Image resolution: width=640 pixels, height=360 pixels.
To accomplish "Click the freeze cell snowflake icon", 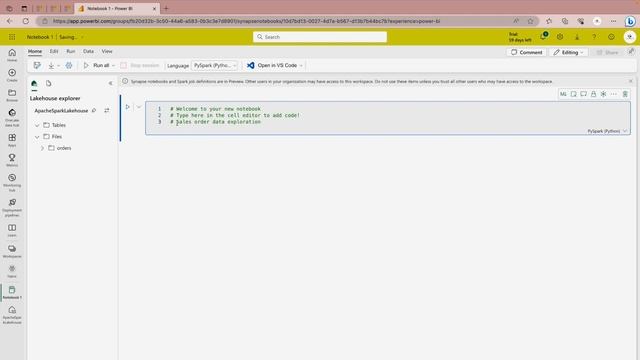I will 603,94.
